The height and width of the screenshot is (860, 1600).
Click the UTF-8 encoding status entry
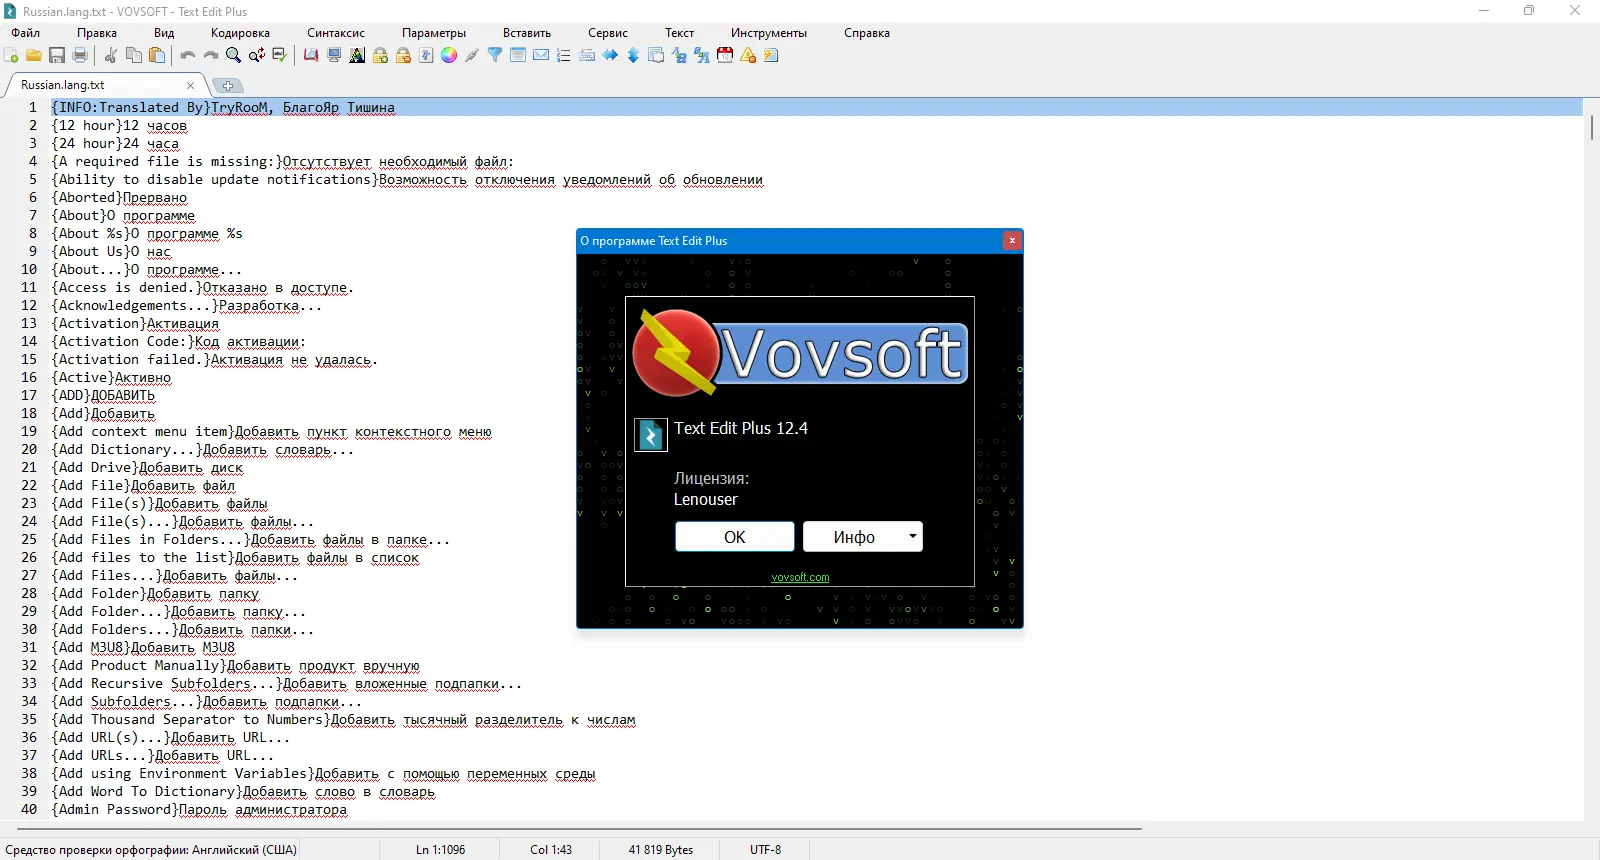766,850
